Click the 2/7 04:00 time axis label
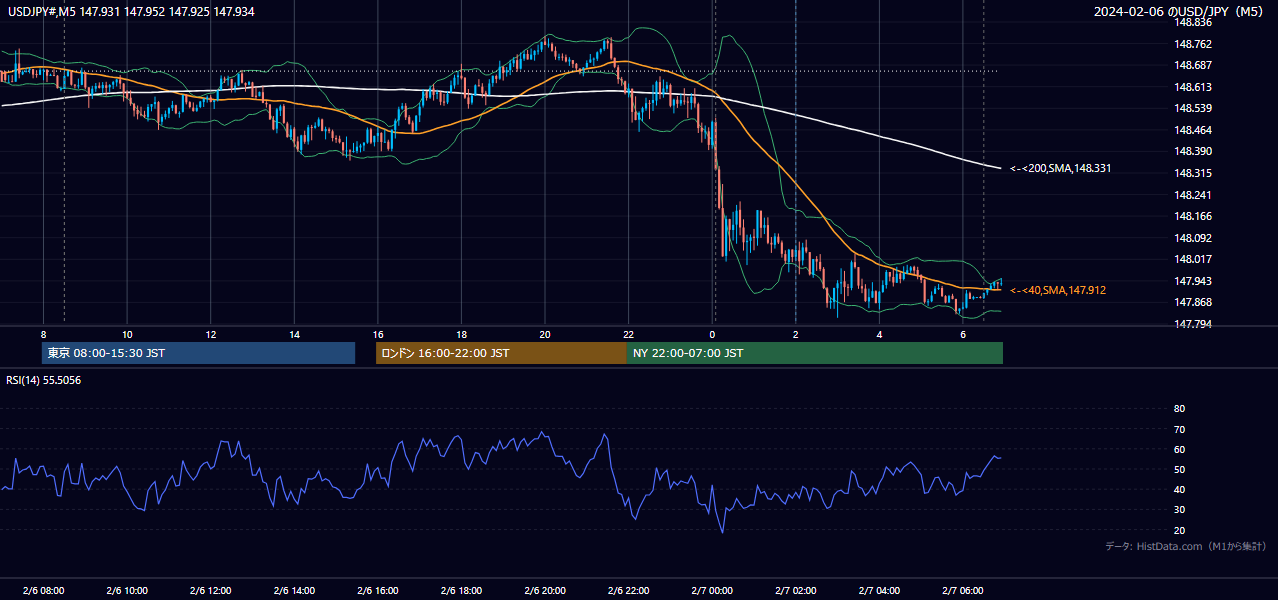This screenshot has width=1278, height=600. click(879, 590)
